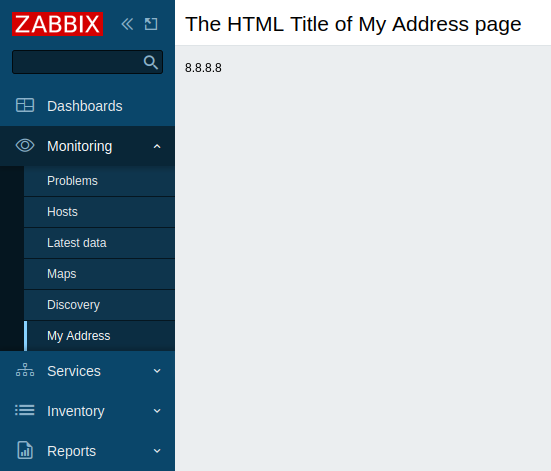Focus the sidebar search input field
This screenshot has width=551, height=471.
point(77,62)
